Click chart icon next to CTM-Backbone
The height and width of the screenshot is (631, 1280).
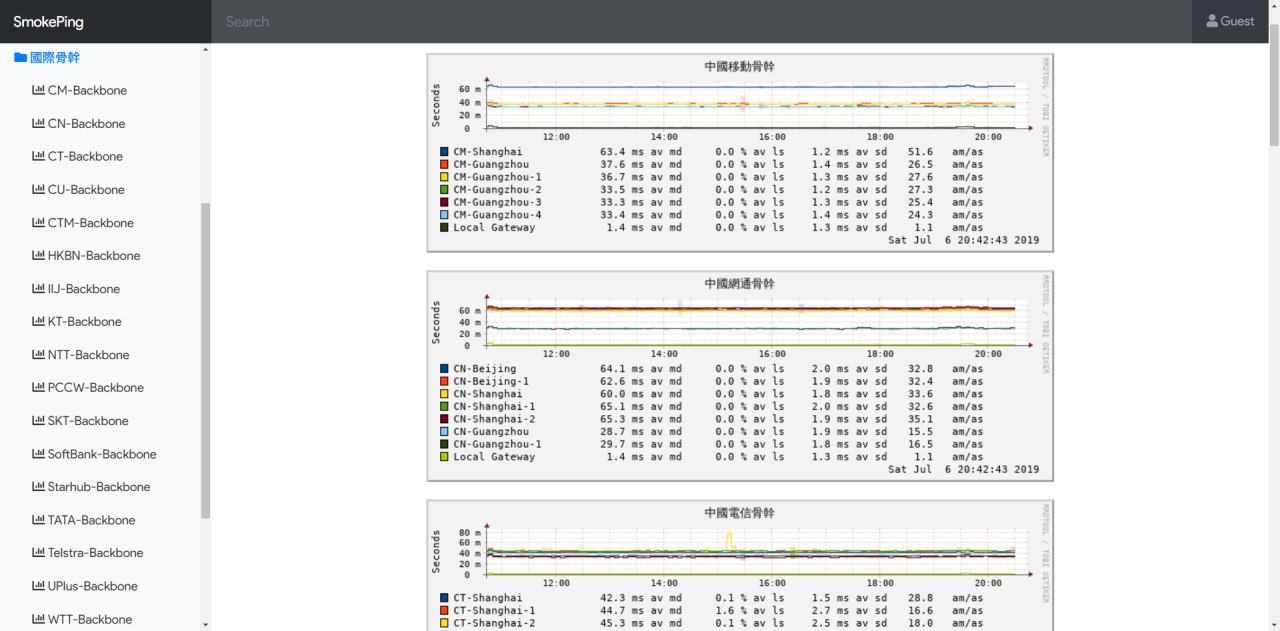[x=38, y=223]
